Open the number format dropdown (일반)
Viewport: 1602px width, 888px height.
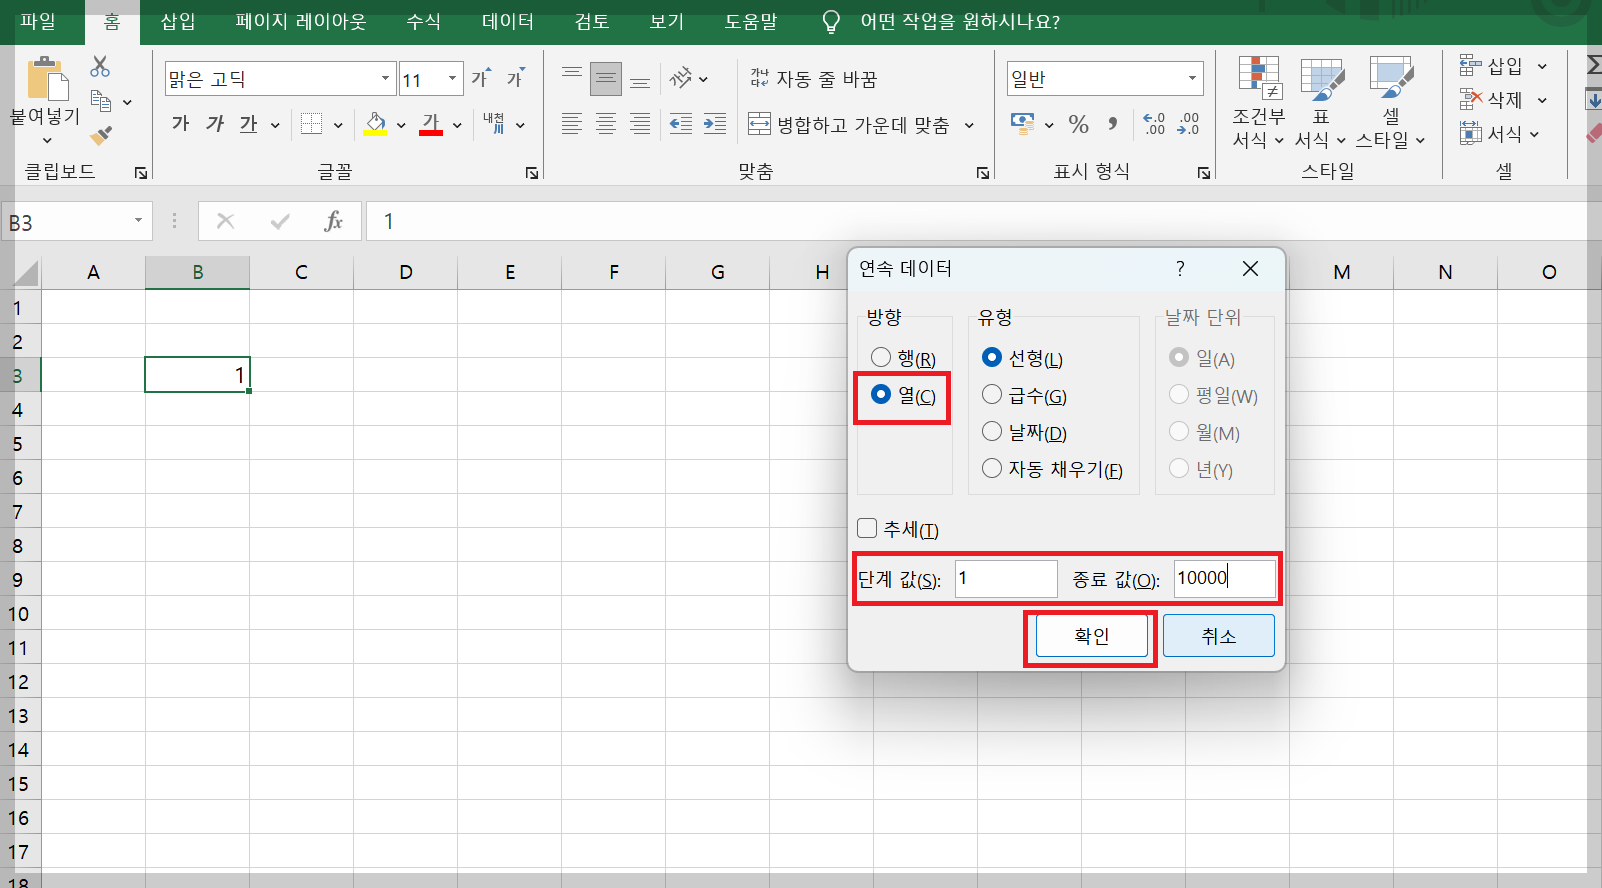[x=1192, y=78]
